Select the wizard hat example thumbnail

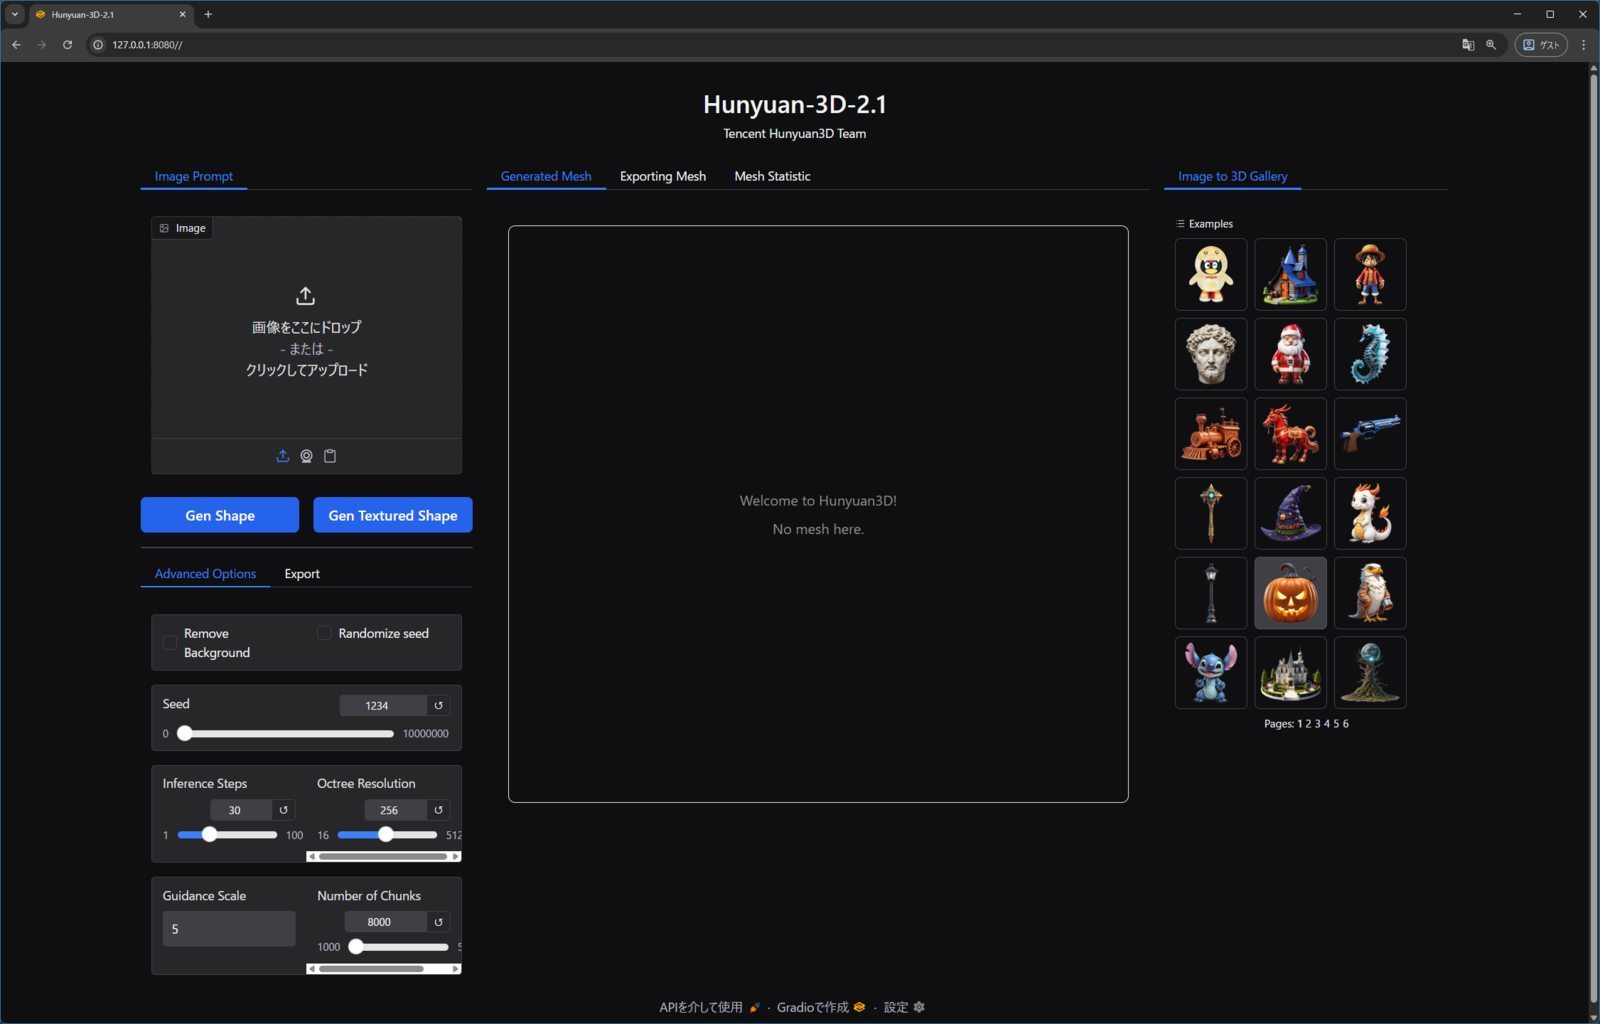click(x=1291, y=513)
